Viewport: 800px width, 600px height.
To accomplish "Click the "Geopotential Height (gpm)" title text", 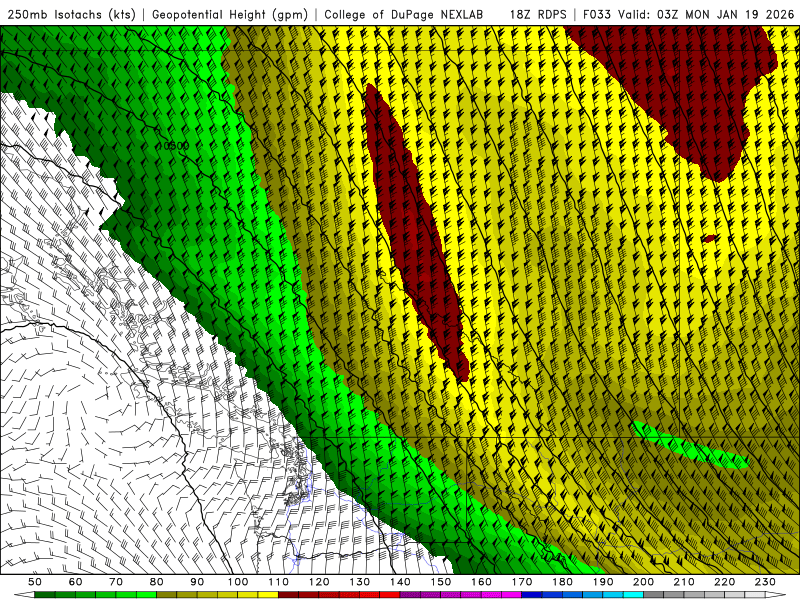I will 230,14.
